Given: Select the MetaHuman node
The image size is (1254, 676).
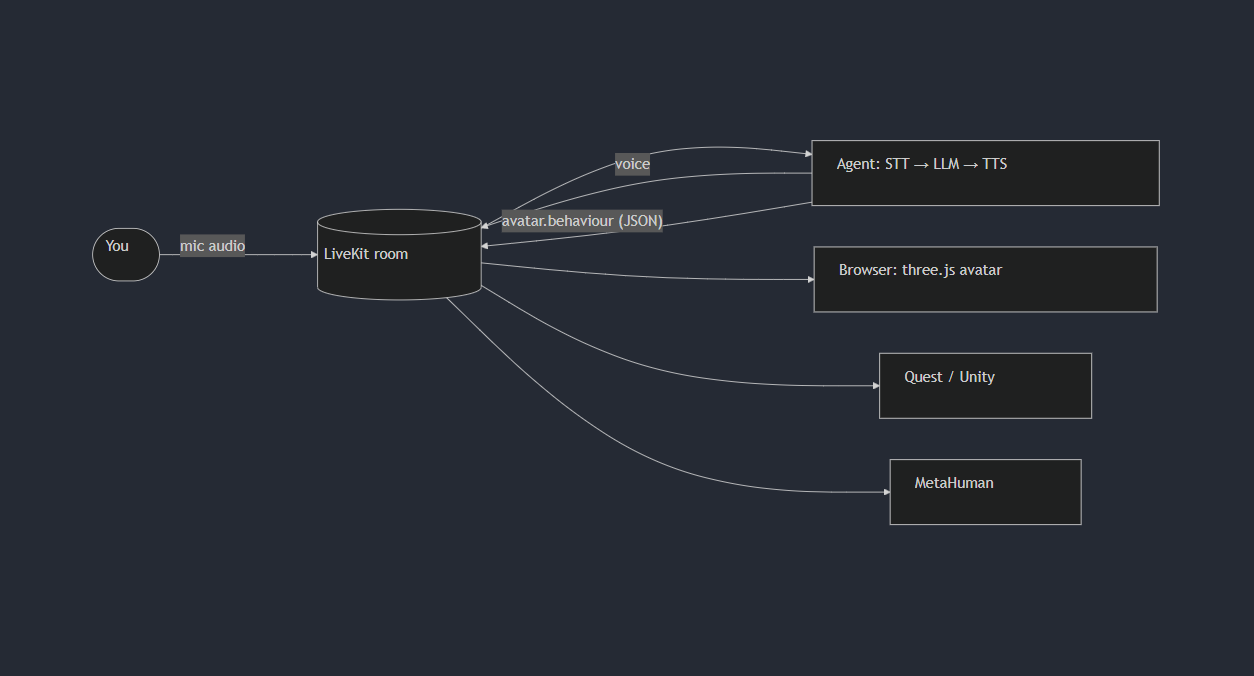Looking at the screenshot, I should (985, 491).
